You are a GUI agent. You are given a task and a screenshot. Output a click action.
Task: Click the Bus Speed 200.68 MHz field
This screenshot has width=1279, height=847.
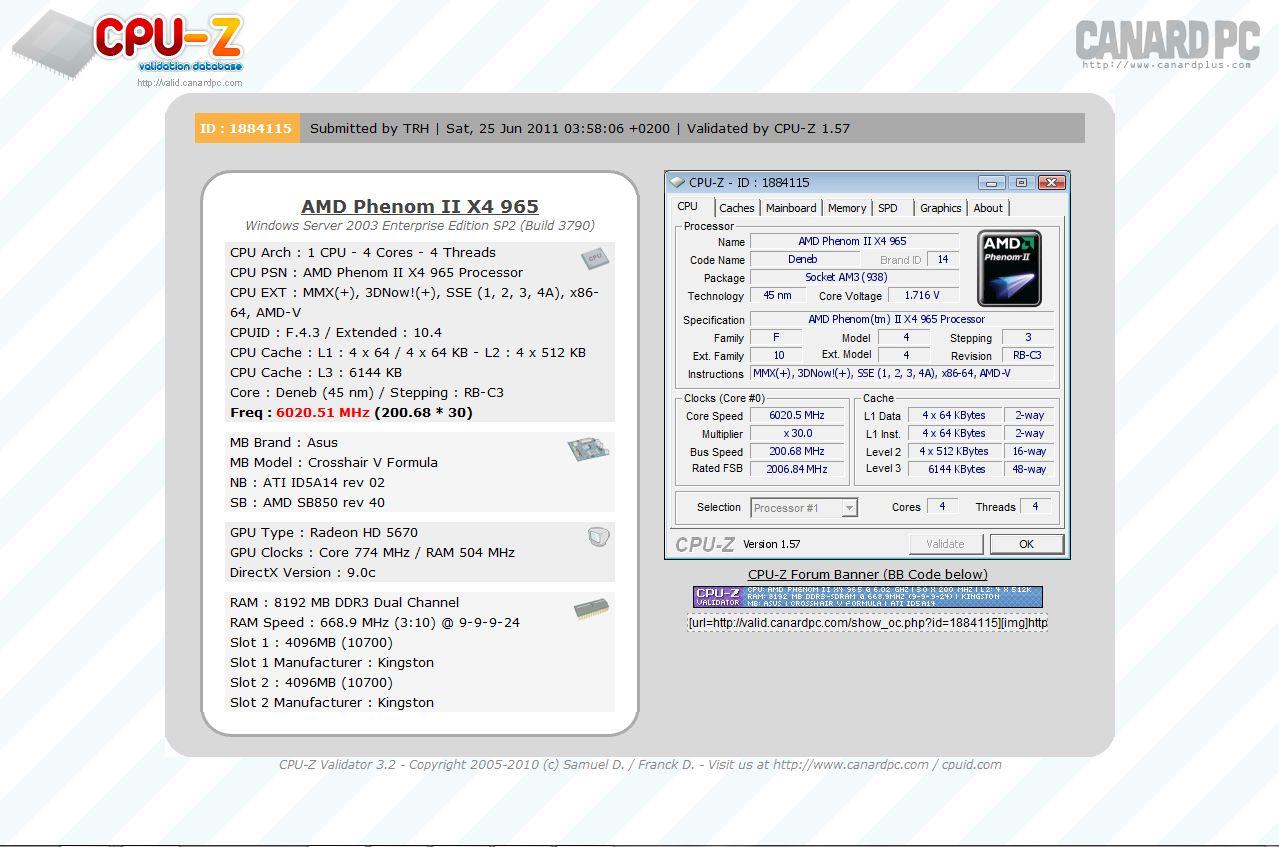797,452
